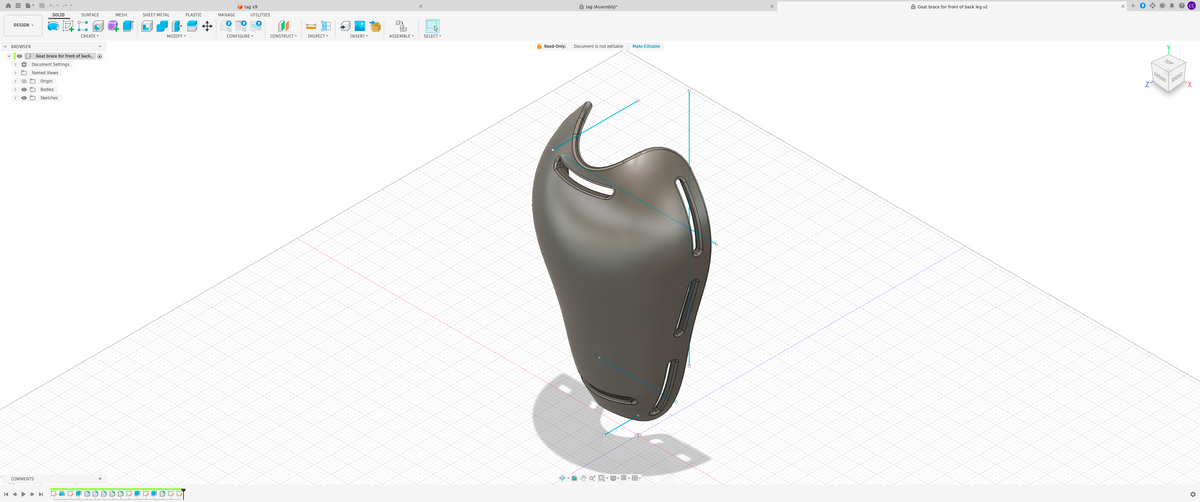Viewport: 1200px width, 502px height.
Task: Select the Create Form tool
Action: (113, 26)
